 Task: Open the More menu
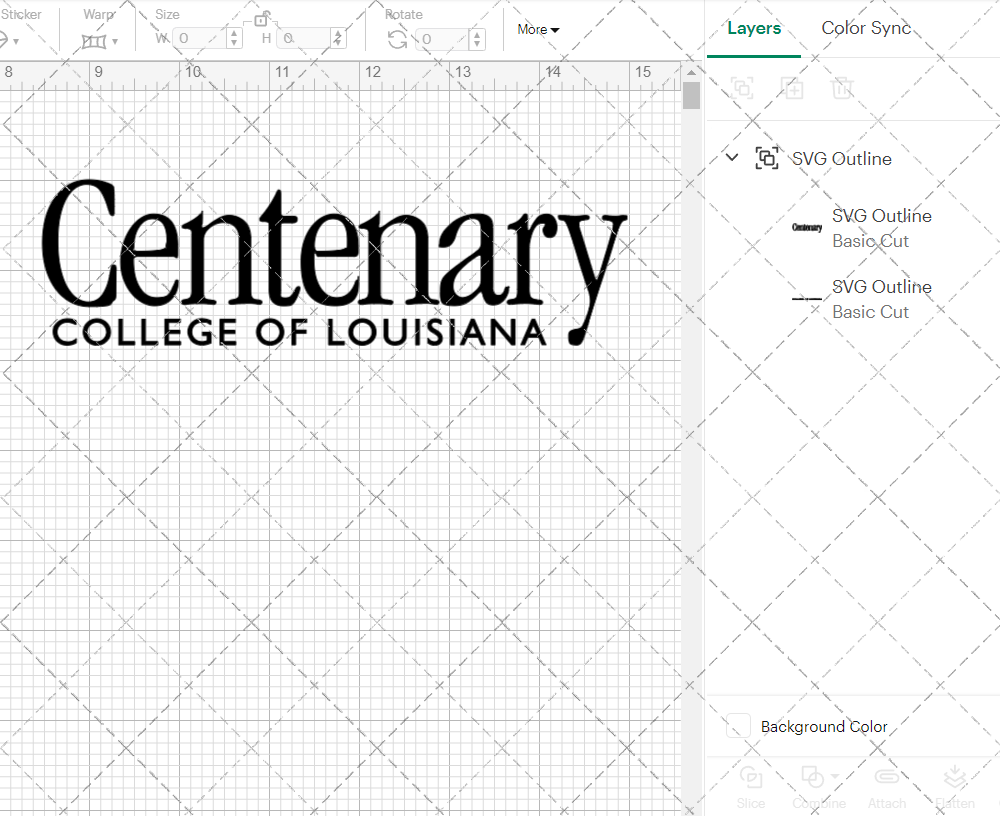pos(537,30)
